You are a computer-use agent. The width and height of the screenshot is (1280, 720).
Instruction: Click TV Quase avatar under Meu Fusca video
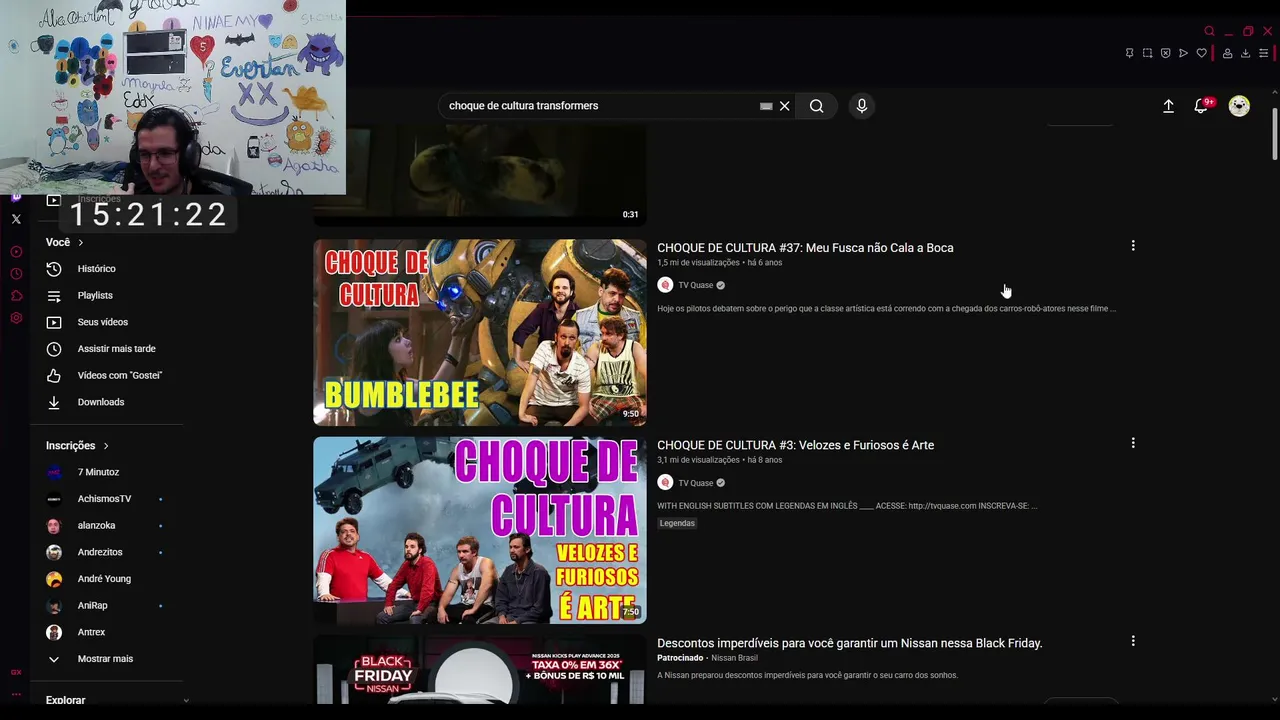tap(665, 285)
